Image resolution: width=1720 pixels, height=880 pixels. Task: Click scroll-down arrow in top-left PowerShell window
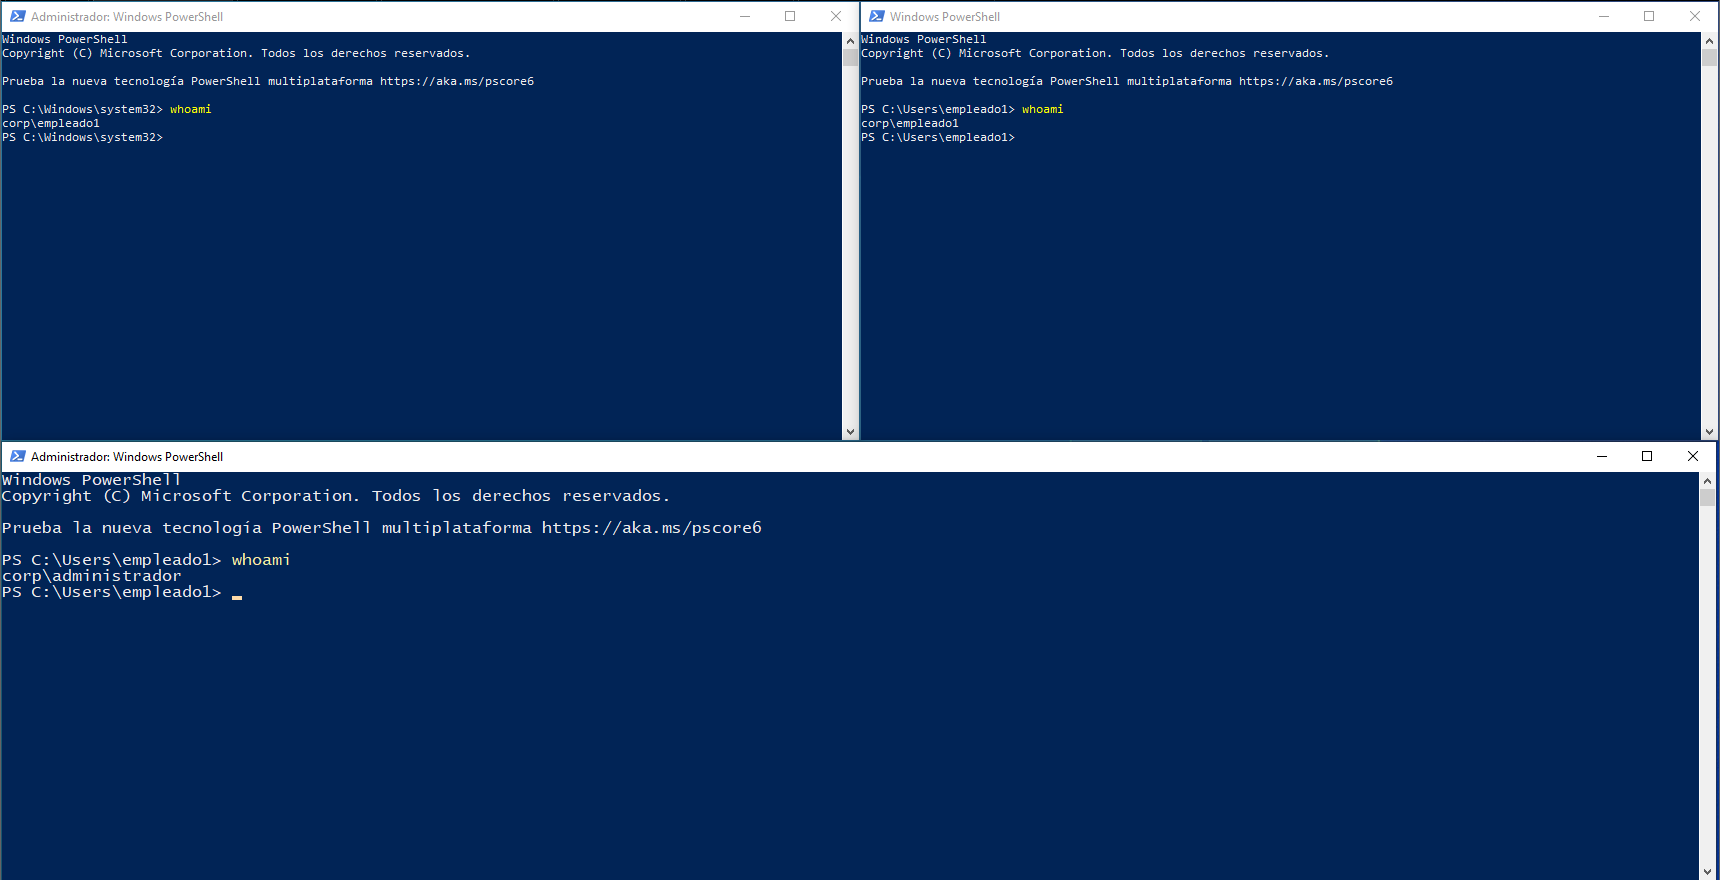(x=850, y=432)
